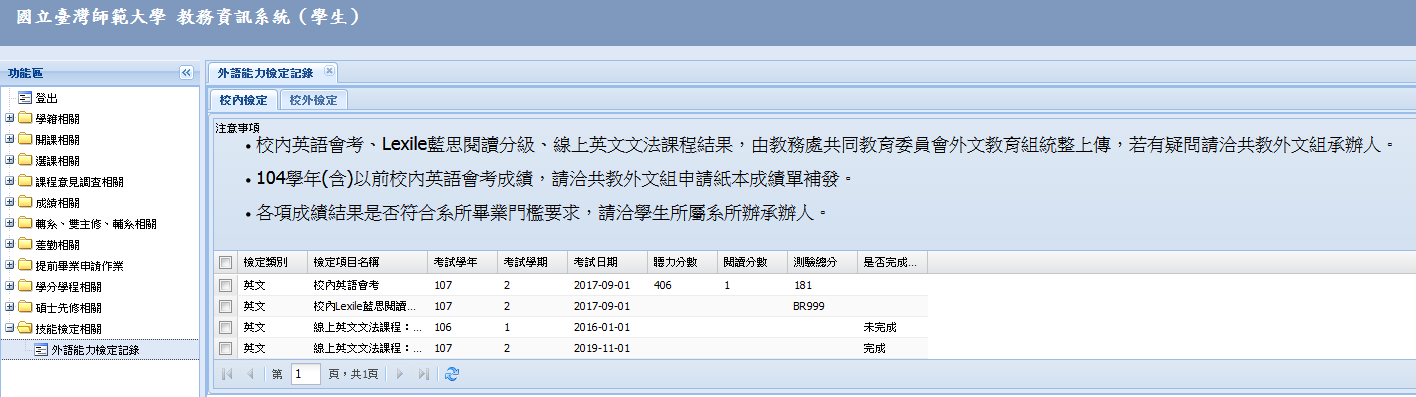
Task: Click the 選課相關 folder icon
Action: 25,161
